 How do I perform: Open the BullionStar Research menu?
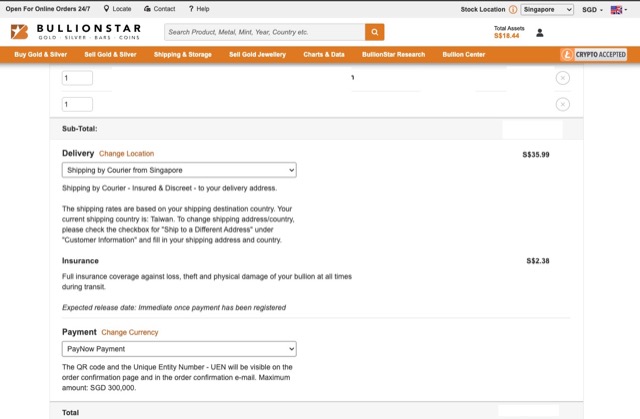[x=393, y=54]
